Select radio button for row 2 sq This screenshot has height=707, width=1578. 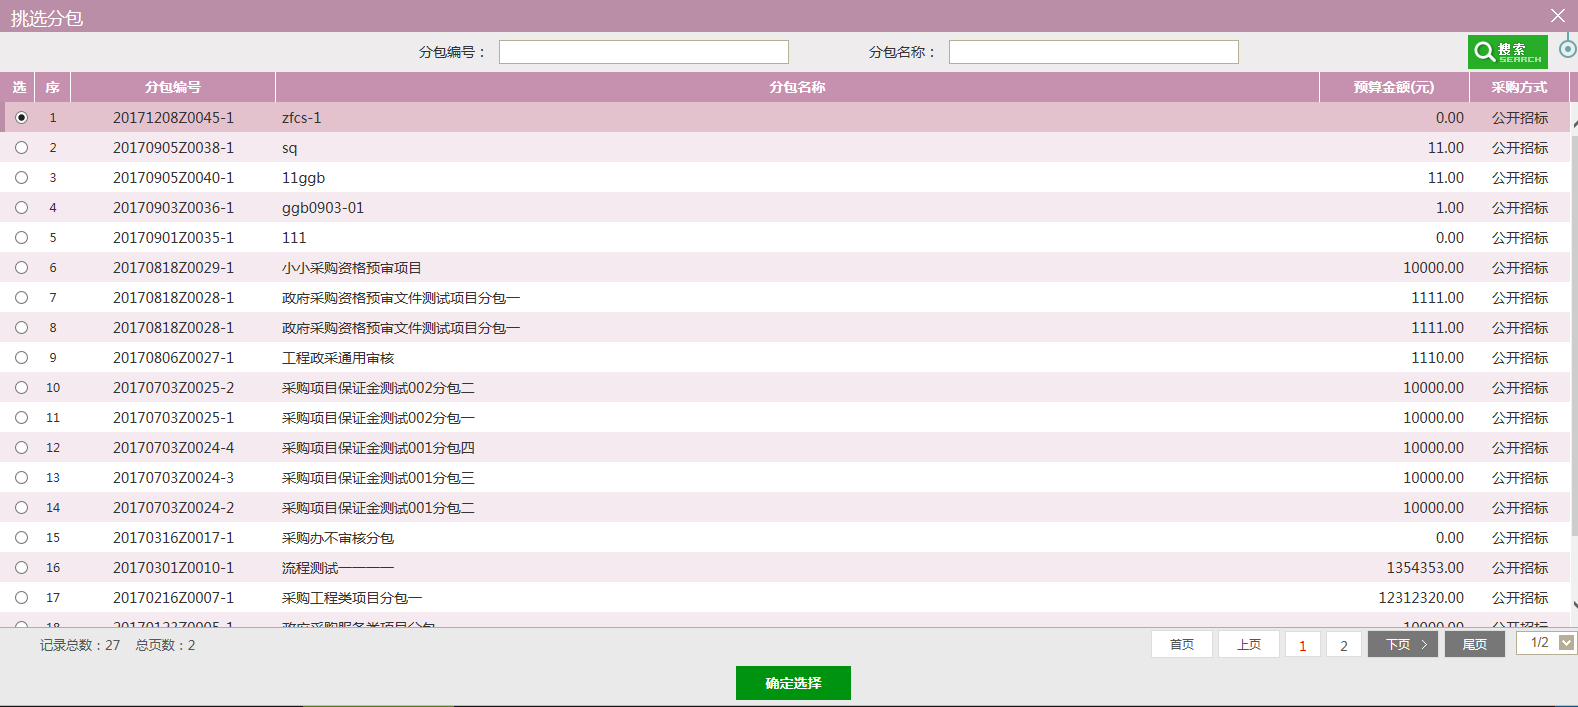click(x=21, y=148)
